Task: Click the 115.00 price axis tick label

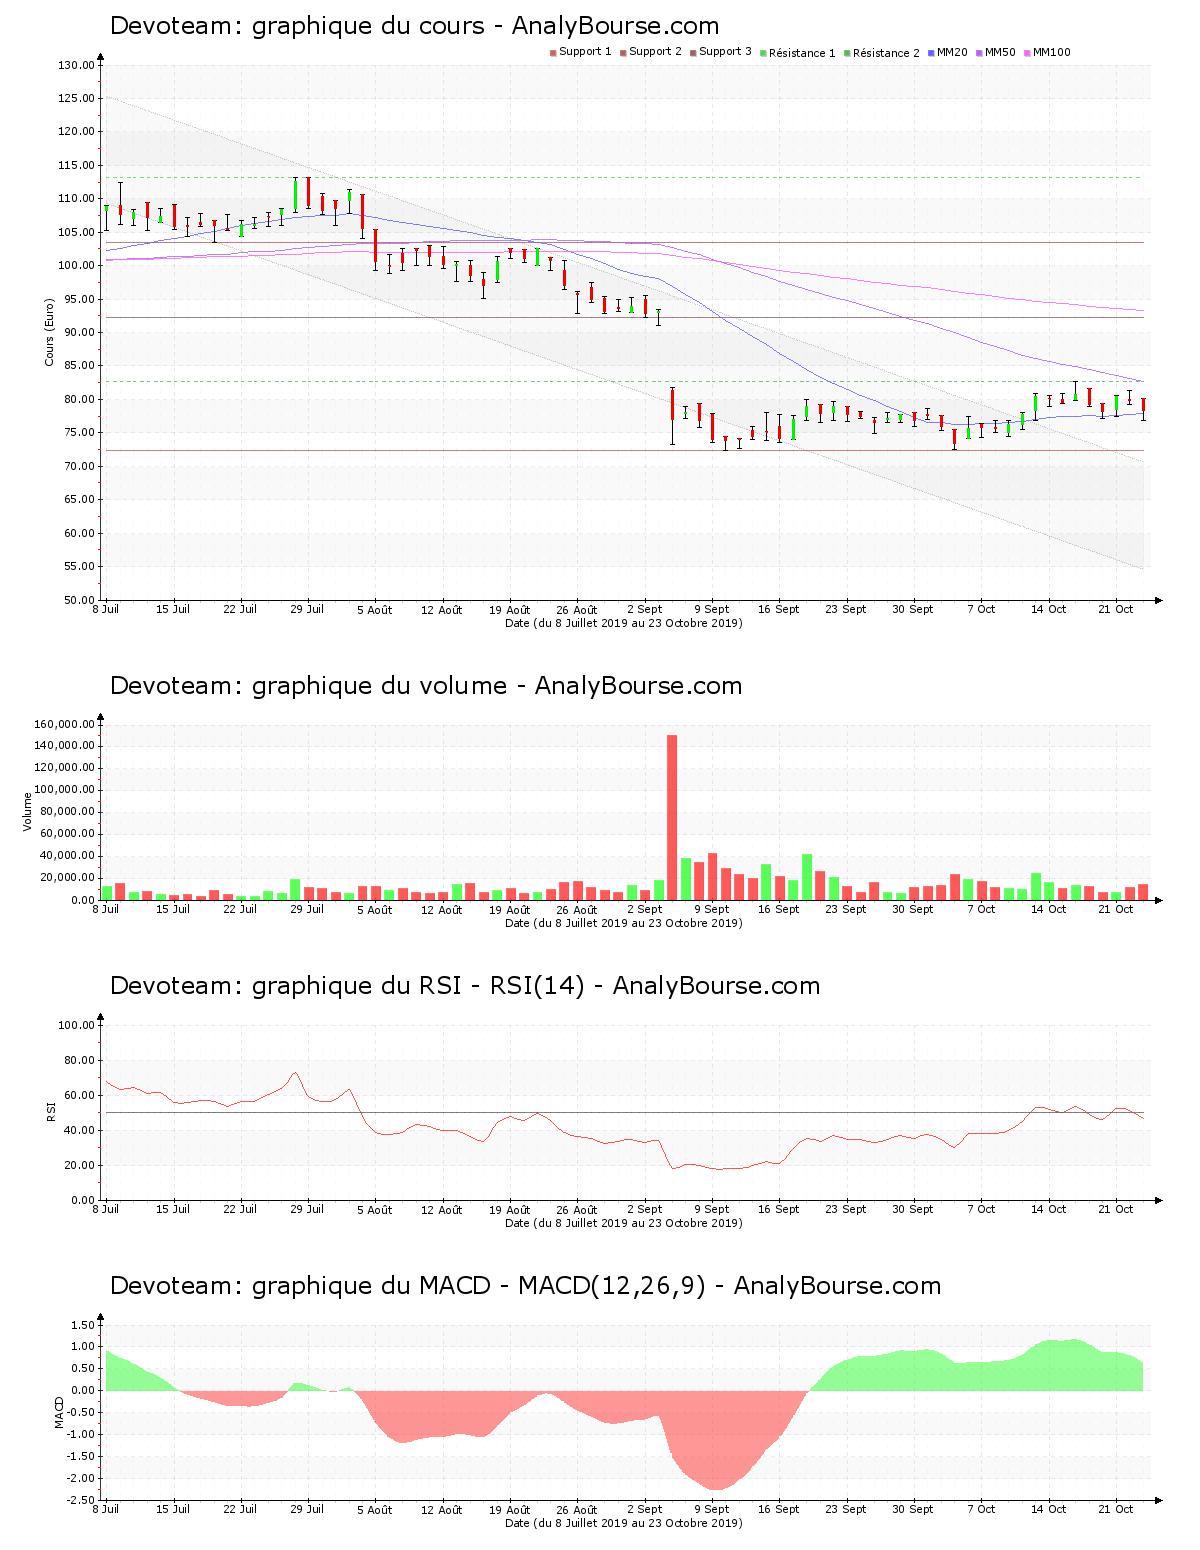Action: [77, 165]
